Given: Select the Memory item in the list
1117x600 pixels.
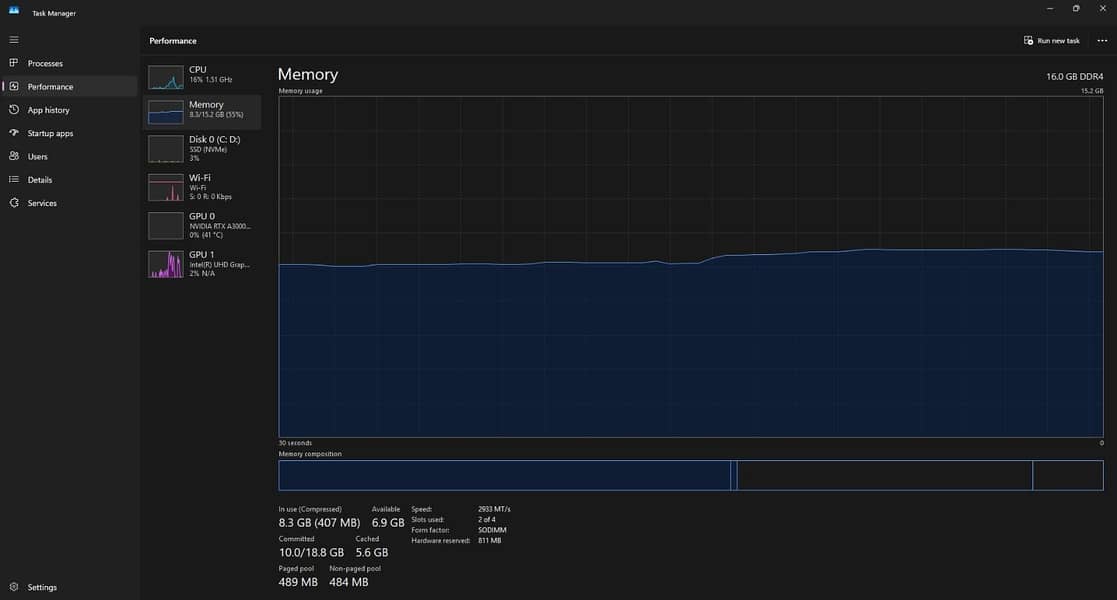Looking at the screenshot, I should pos(202,112).
